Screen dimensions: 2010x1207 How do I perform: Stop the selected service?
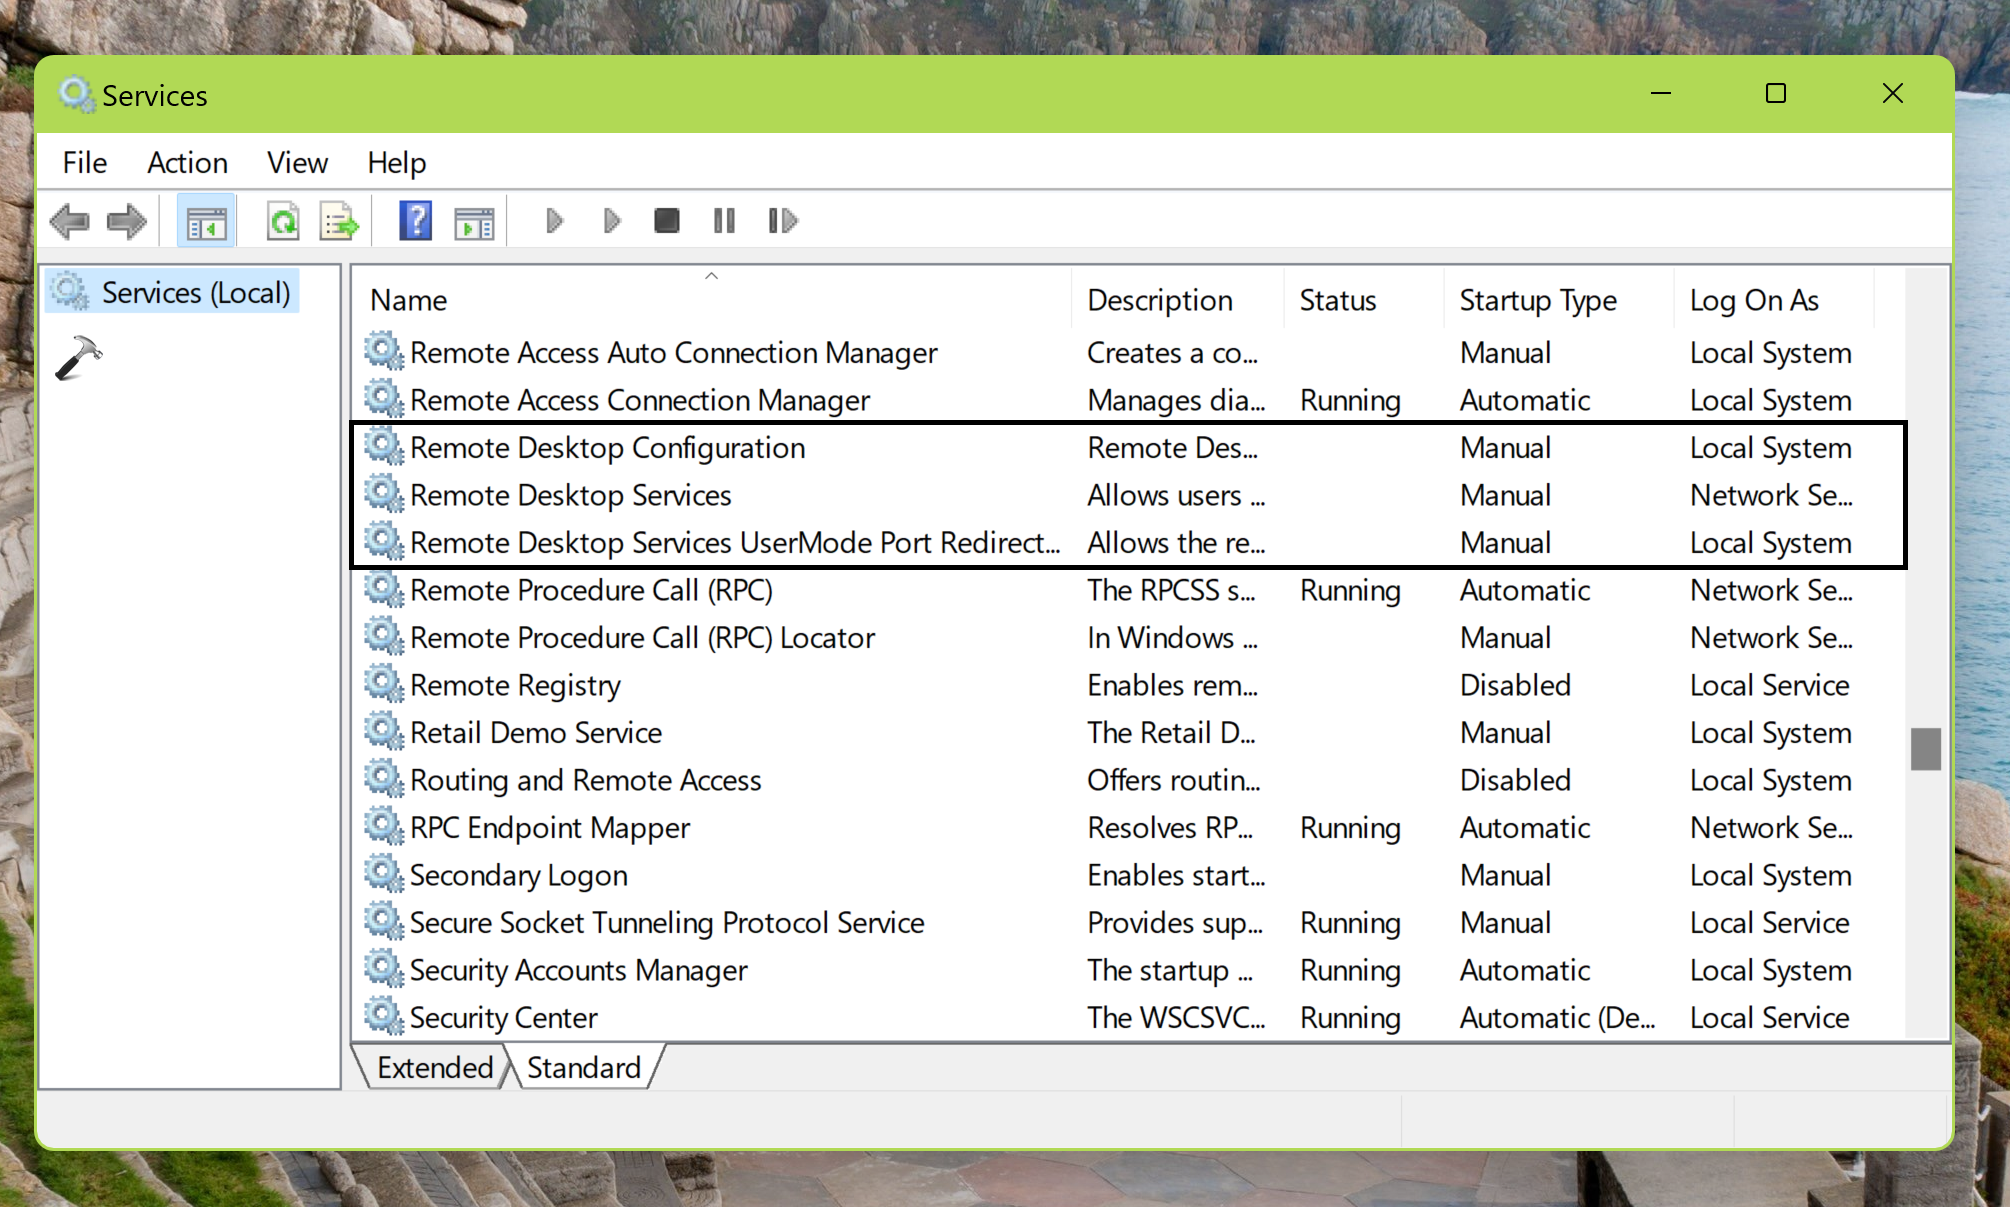[666, 221]
